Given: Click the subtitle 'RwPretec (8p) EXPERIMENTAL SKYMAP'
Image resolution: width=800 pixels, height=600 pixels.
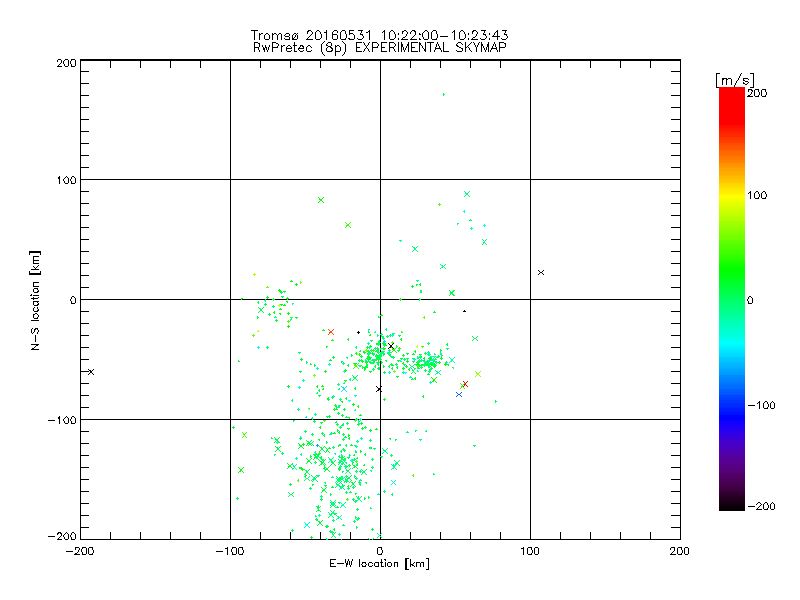Looking at the screenshot, I should (380, 48).
